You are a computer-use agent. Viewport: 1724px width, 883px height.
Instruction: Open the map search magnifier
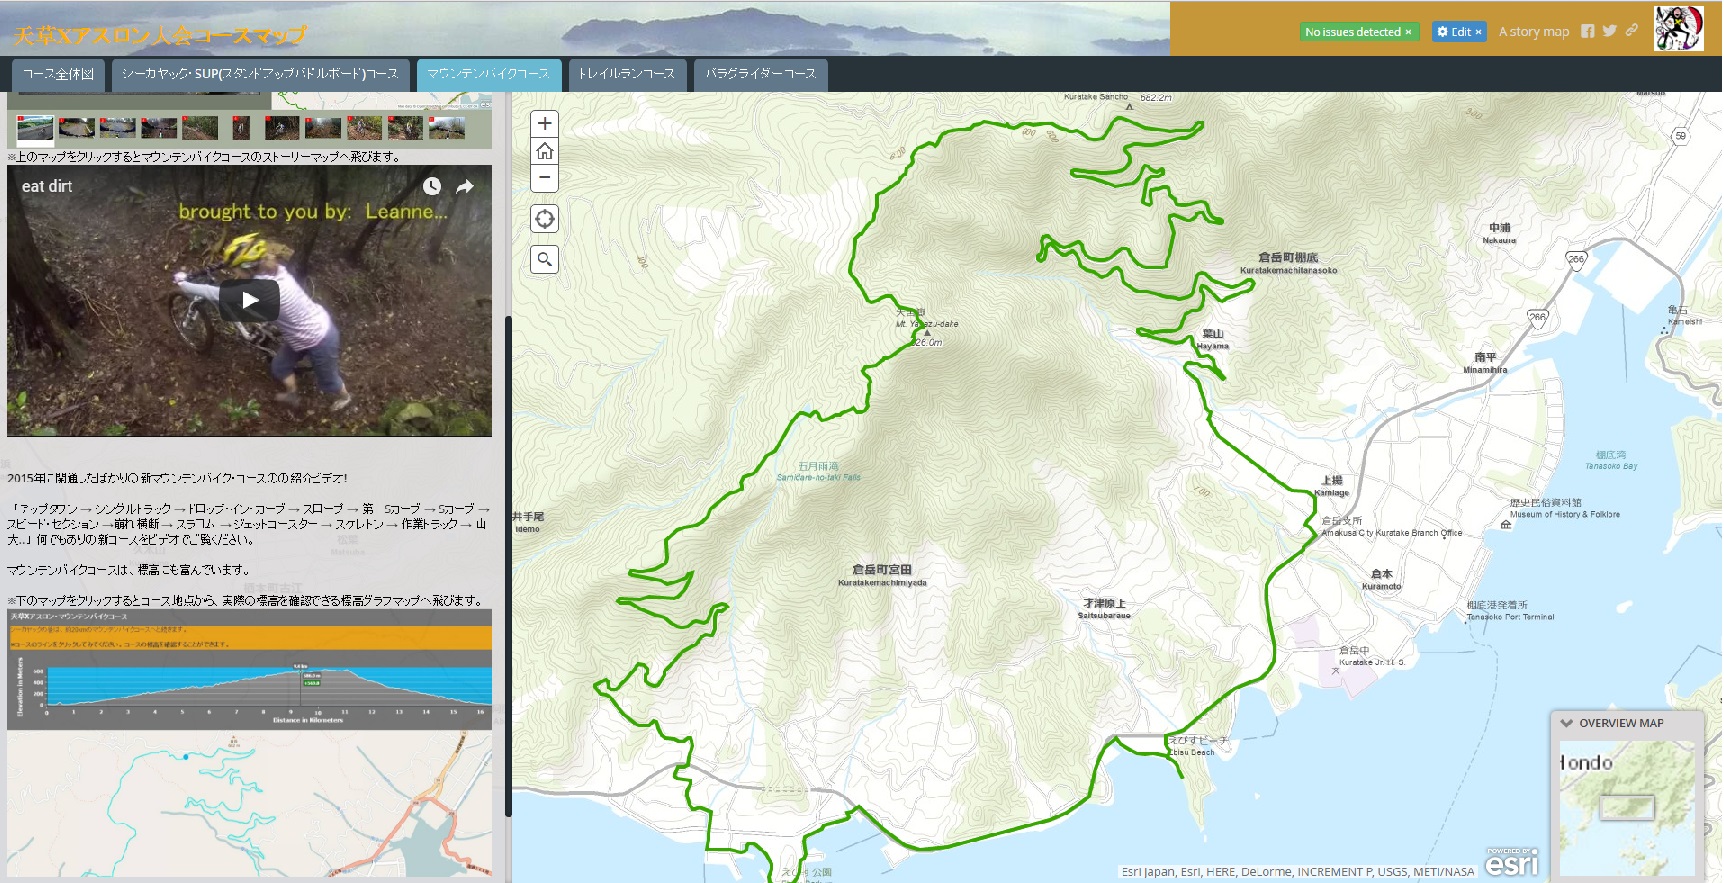pos(544,260)
